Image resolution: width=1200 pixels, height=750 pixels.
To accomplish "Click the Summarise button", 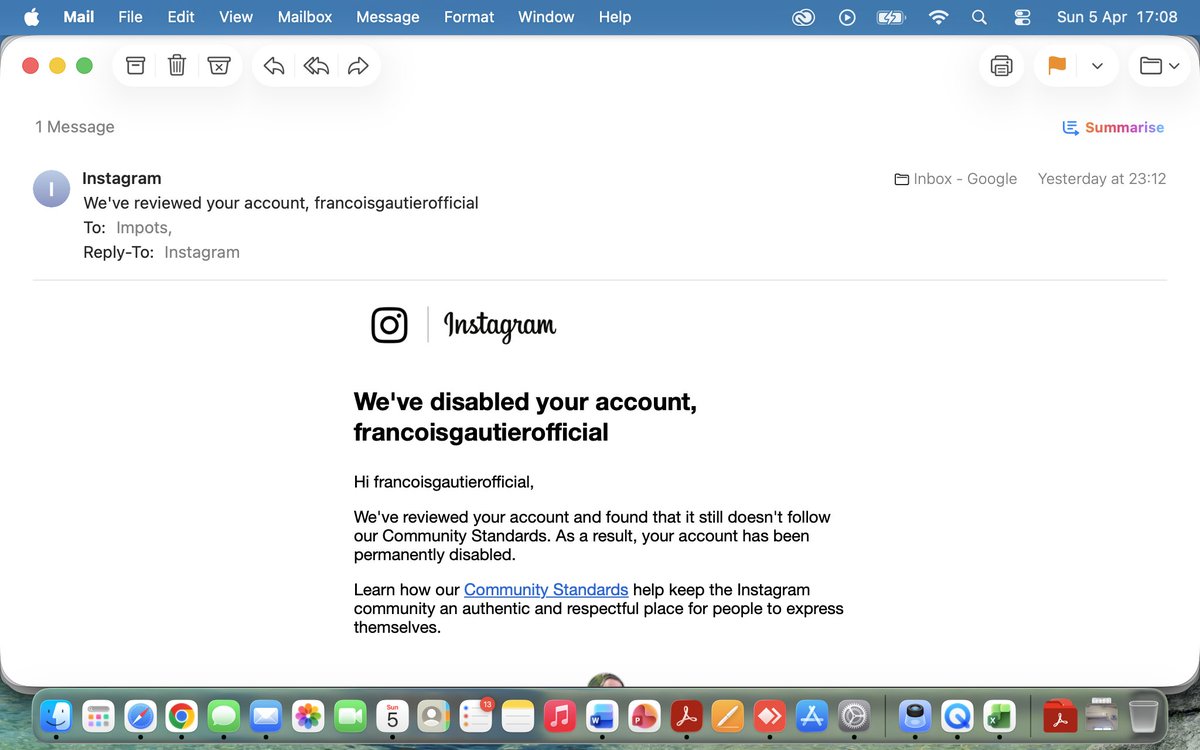I will (x=1113, y=127).
